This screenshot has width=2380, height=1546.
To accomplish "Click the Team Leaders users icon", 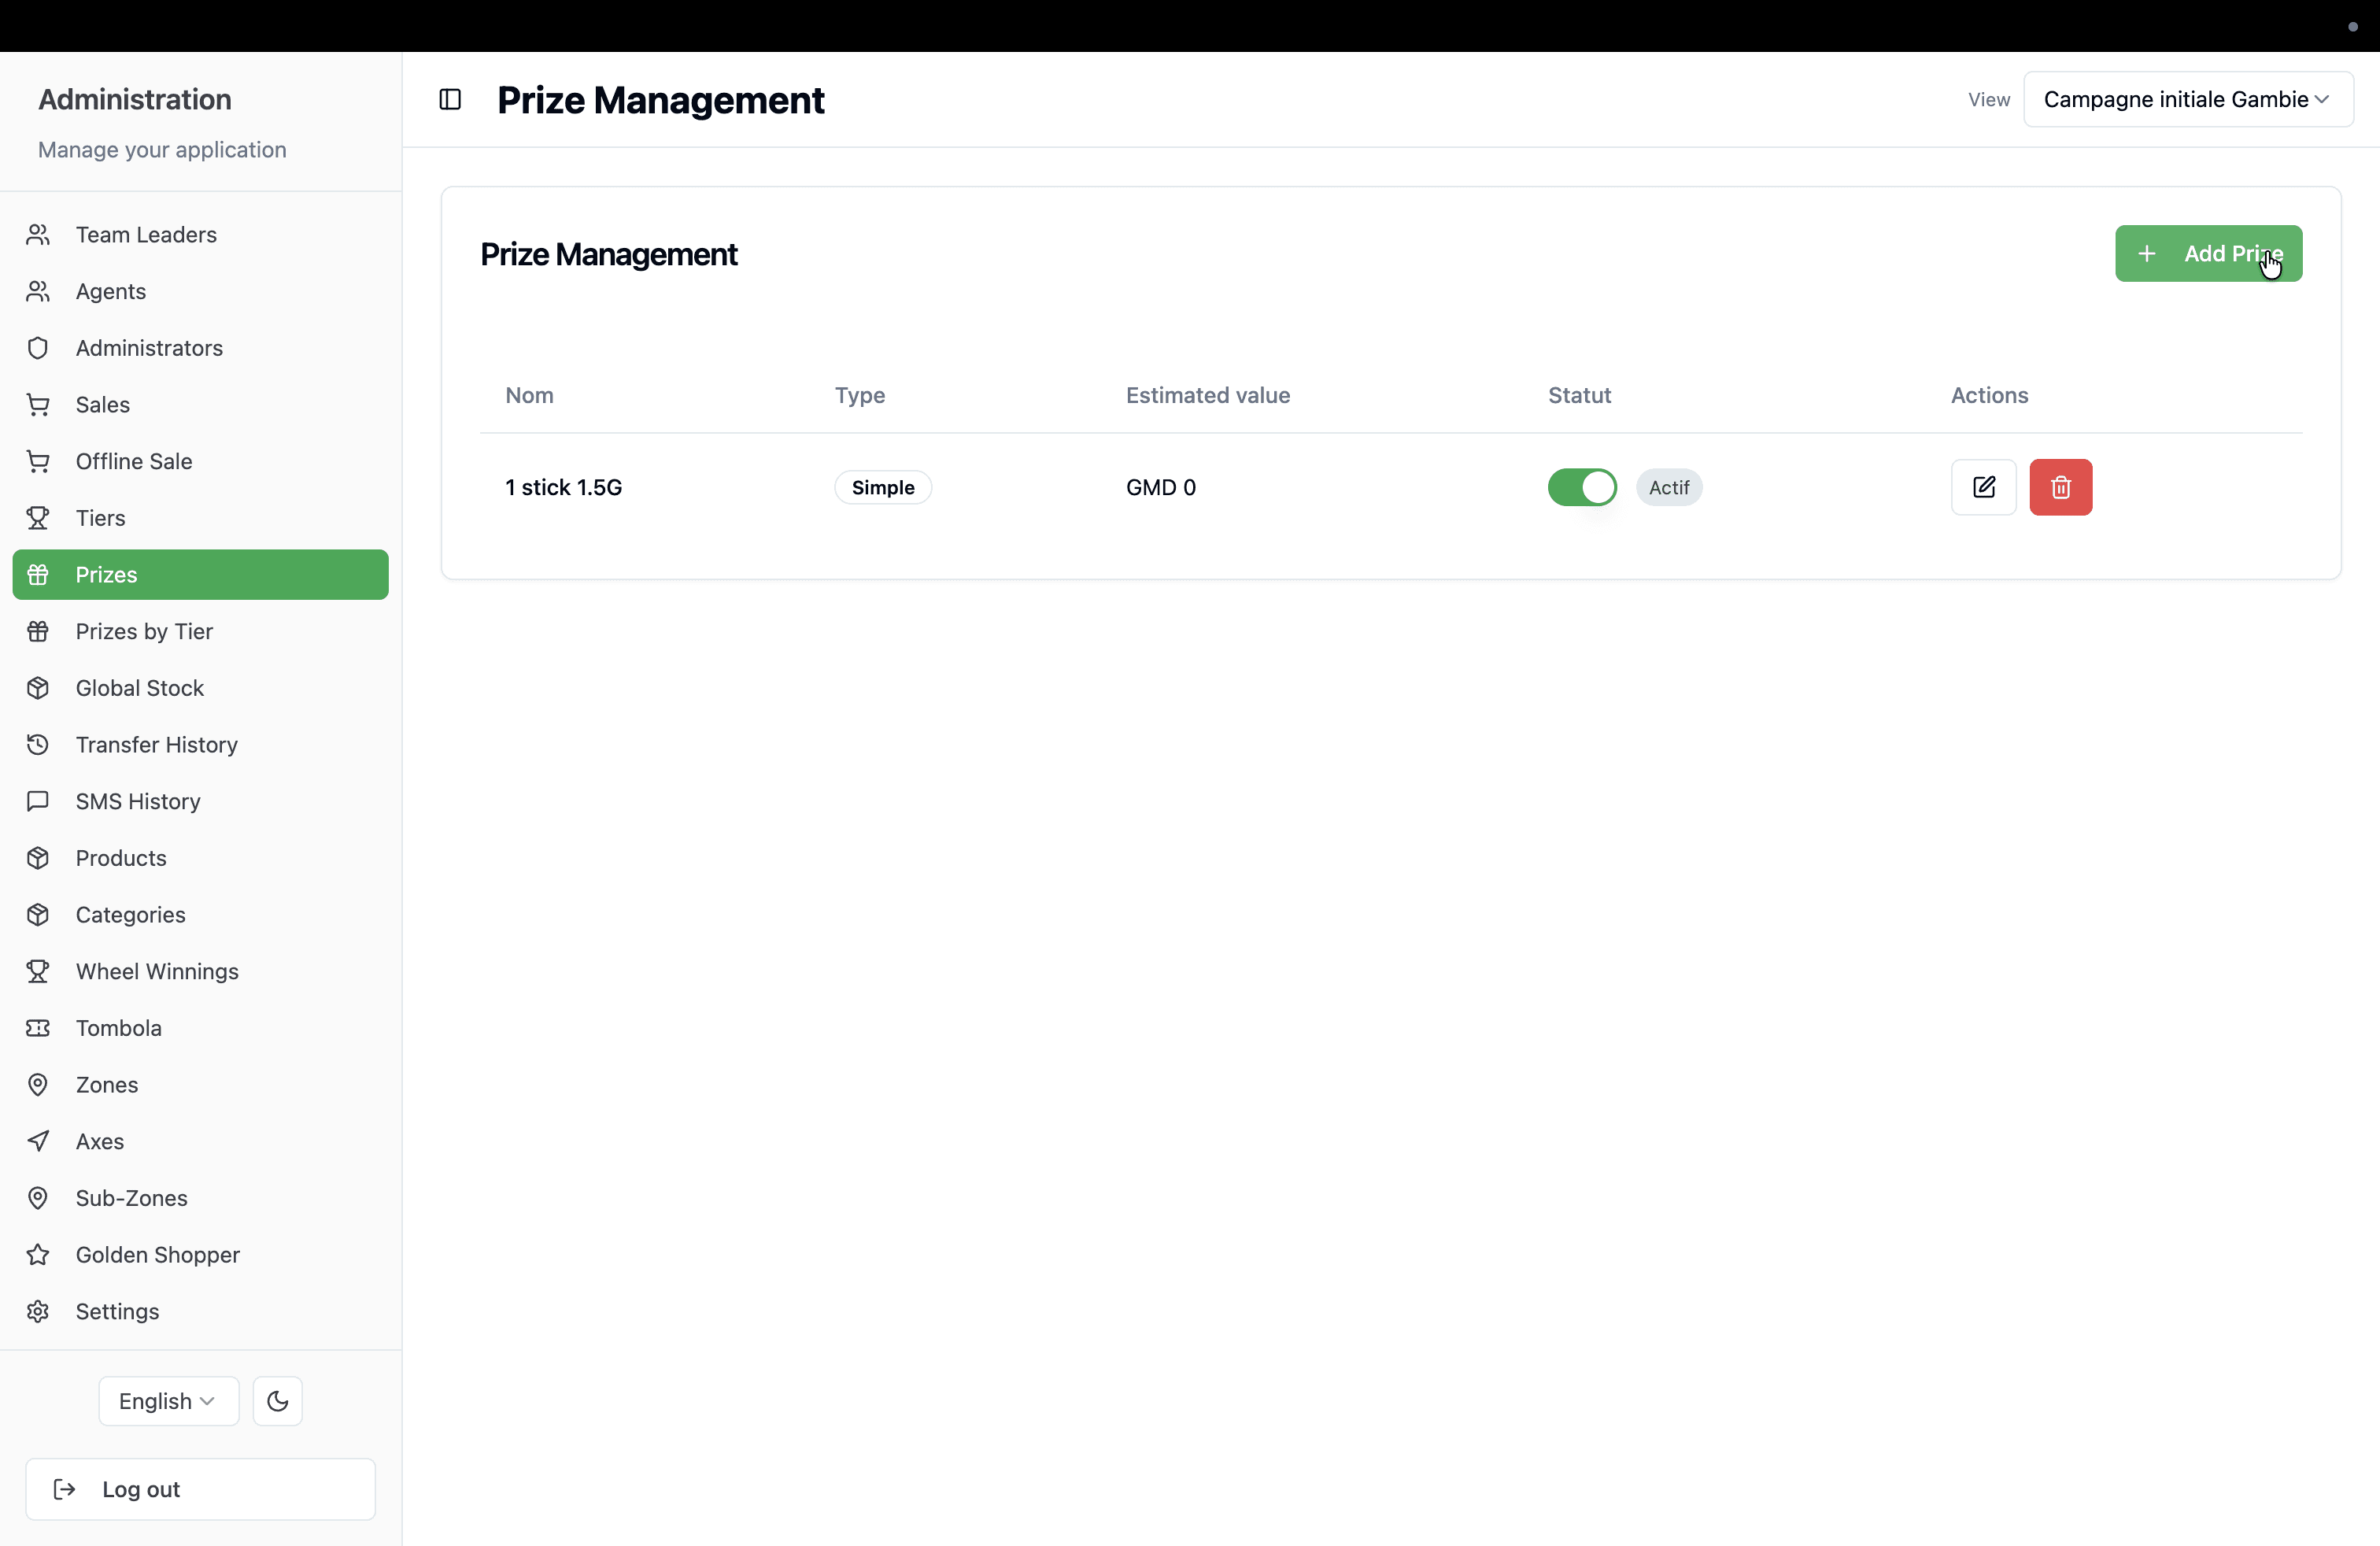I will [38, 234].
